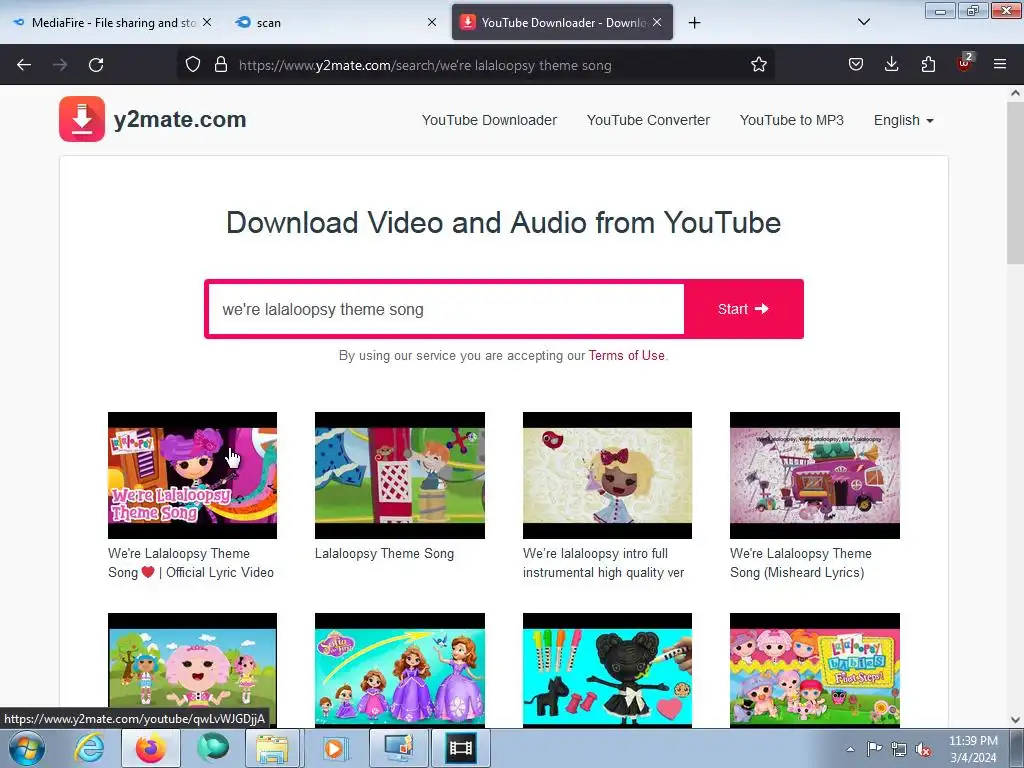Reload the y2mate page
Screen dimensions: 1024x768
96,65
